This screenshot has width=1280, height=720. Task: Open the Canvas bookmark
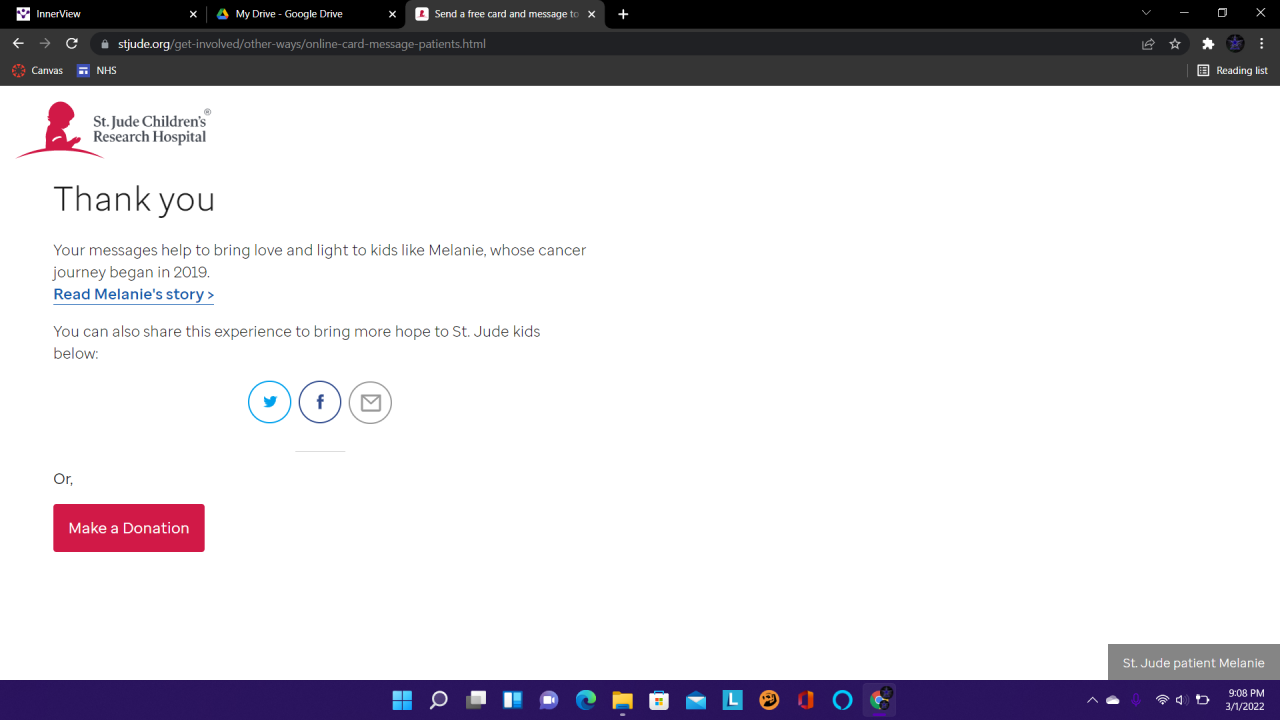37,70
